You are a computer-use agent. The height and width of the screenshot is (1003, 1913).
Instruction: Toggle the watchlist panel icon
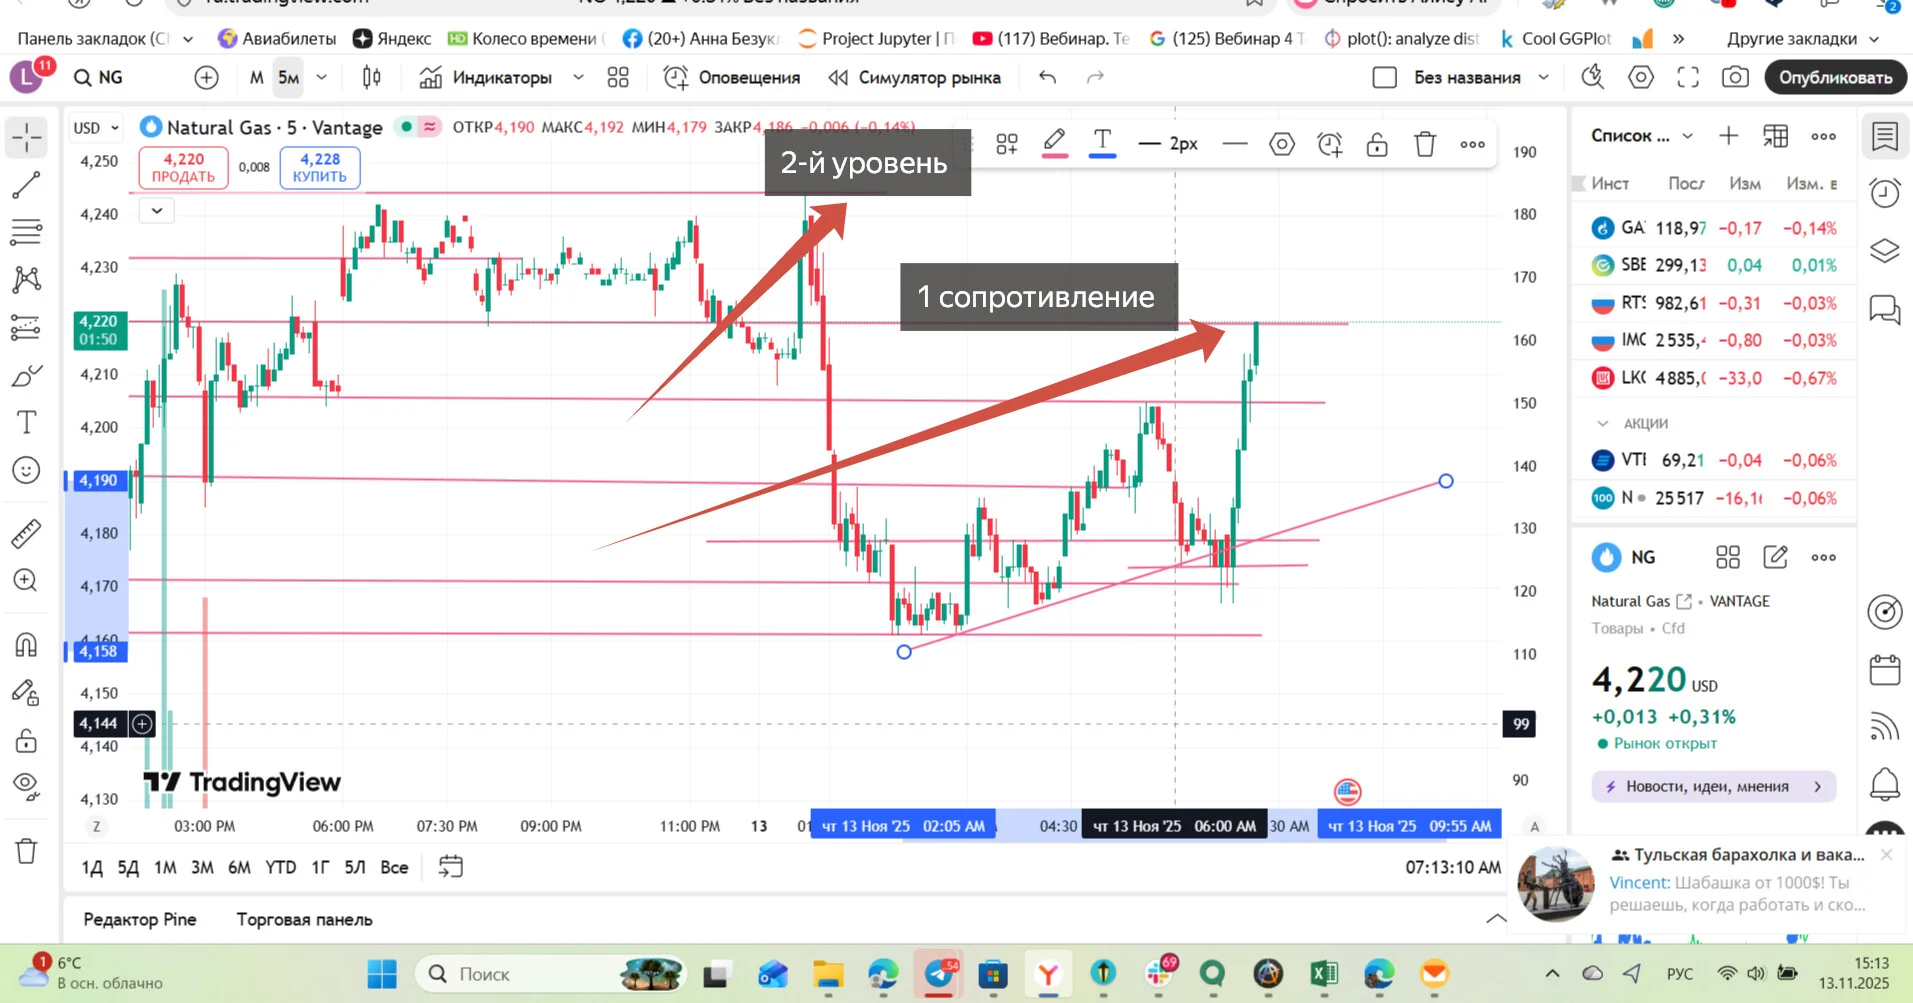point(1885,137)
